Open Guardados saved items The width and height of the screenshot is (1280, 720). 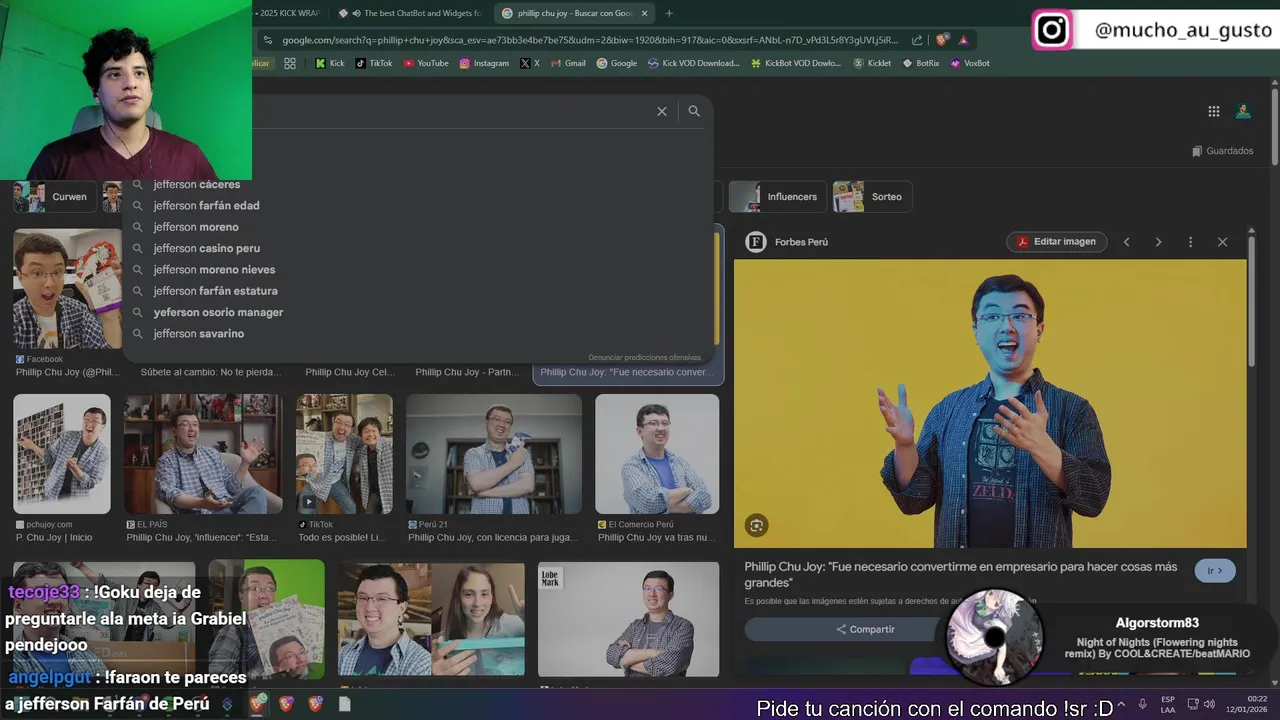(1222, 151)
